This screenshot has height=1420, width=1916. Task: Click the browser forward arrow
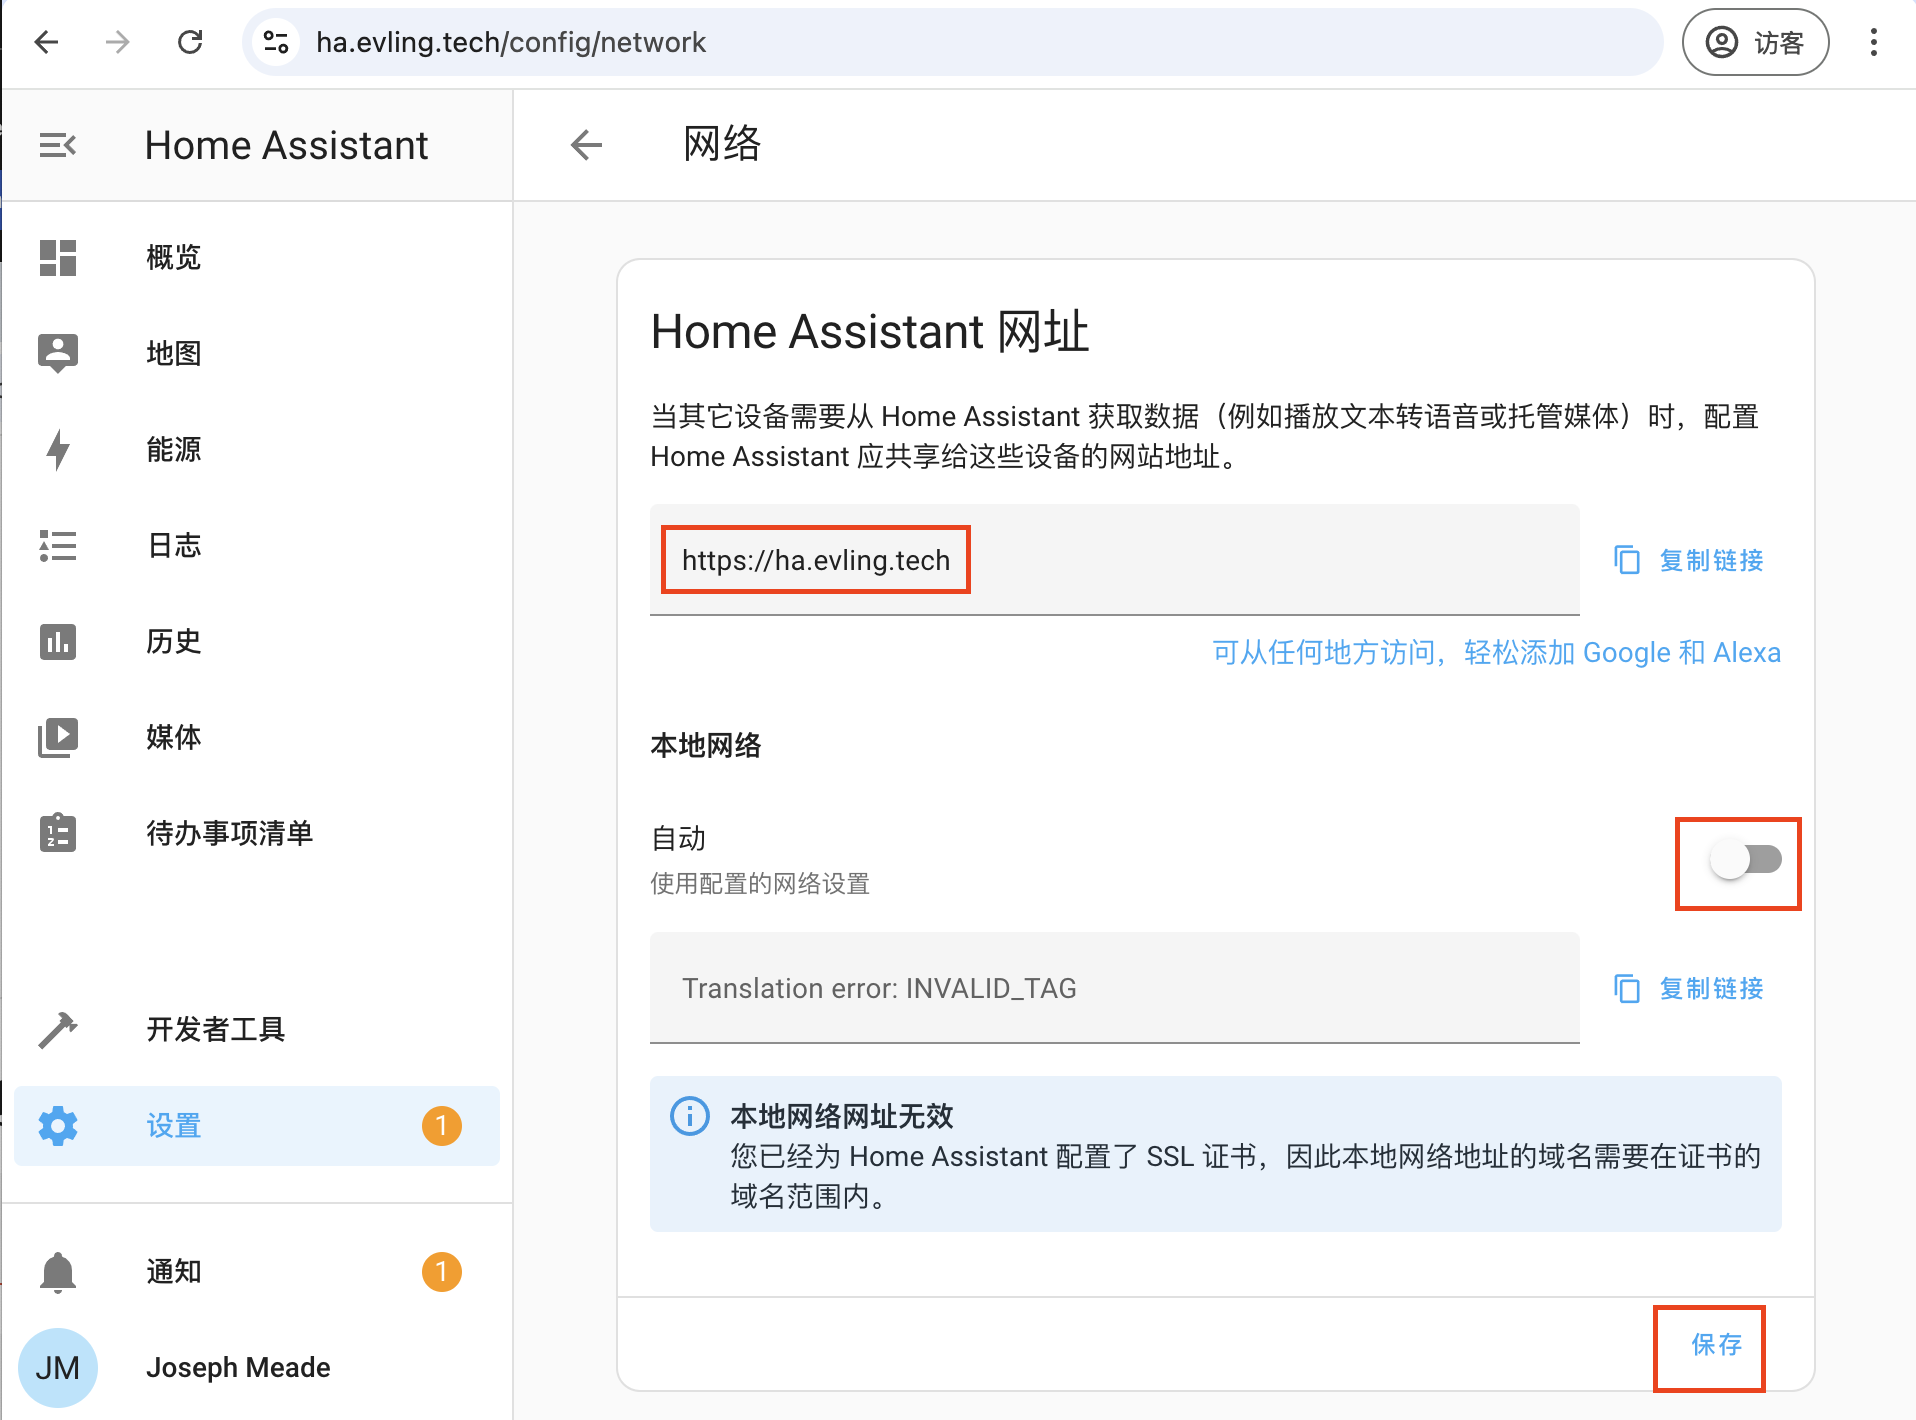point(118,42)
